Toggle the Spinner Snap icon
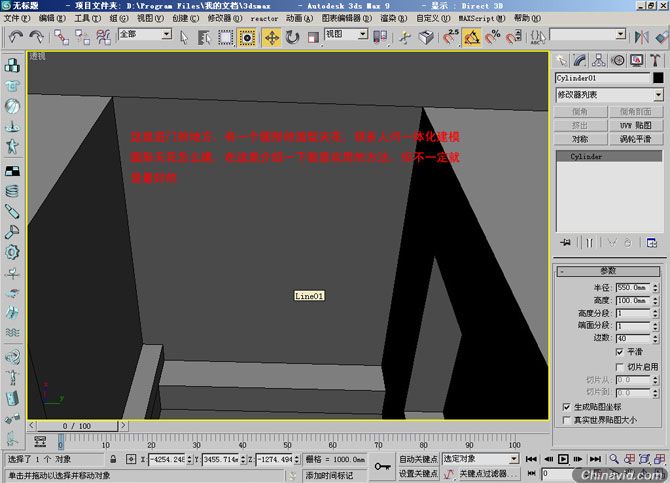Screen dimensions: 670x483 pos(514,37)
